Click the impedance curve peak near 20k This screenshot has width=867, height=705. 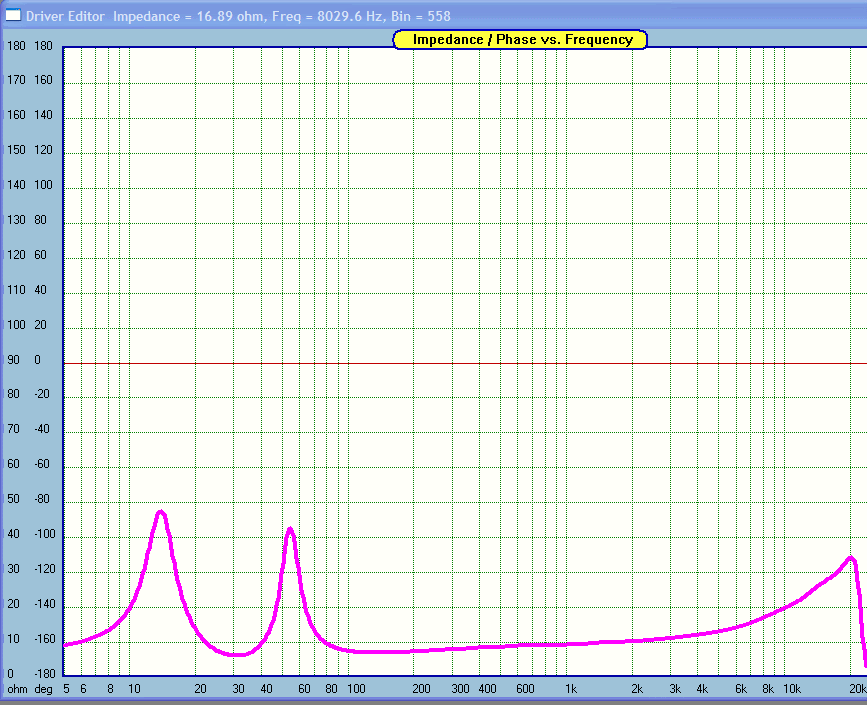pyautogui.click(x=851, y=558)
